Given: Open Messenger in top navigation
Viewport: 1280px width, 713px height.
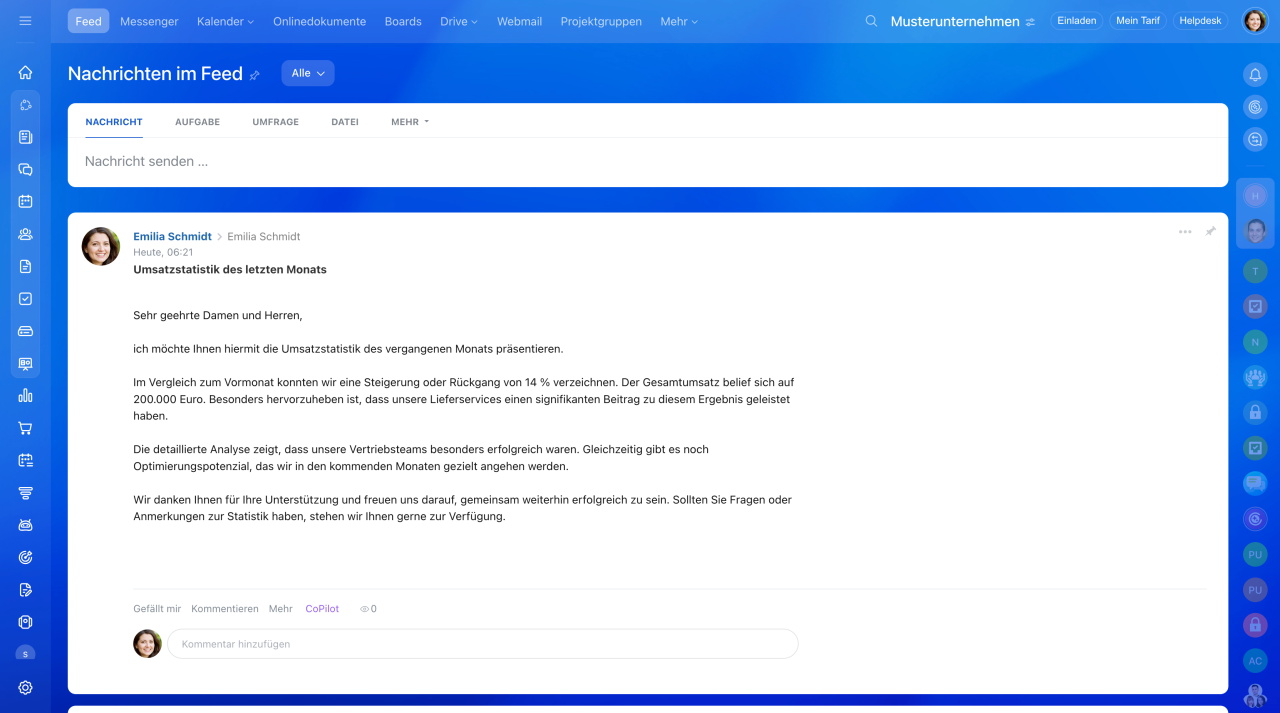Looking at the screenshot, I should click(149, 21).
